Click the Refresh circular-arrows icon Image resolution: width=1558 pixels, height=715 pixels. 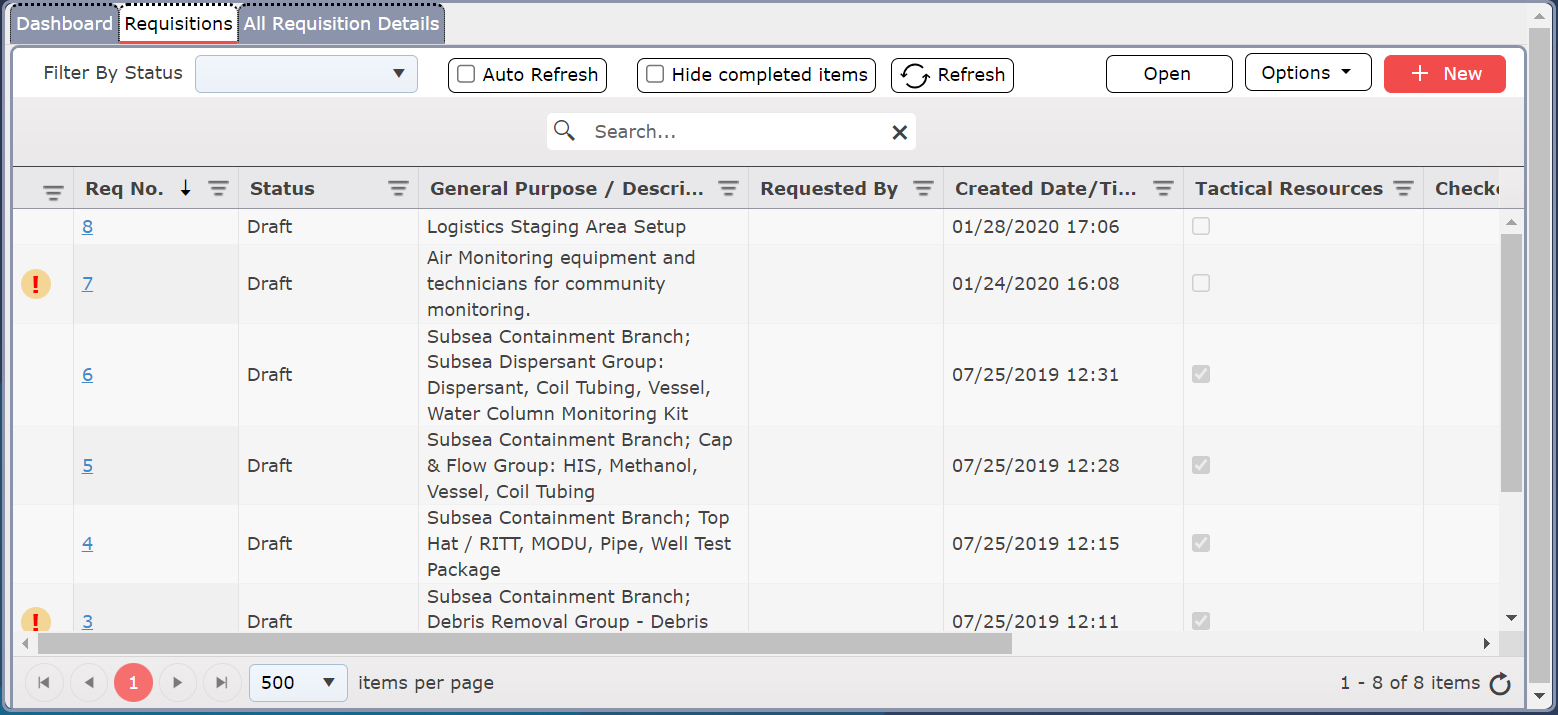click(x=914, y=74)
